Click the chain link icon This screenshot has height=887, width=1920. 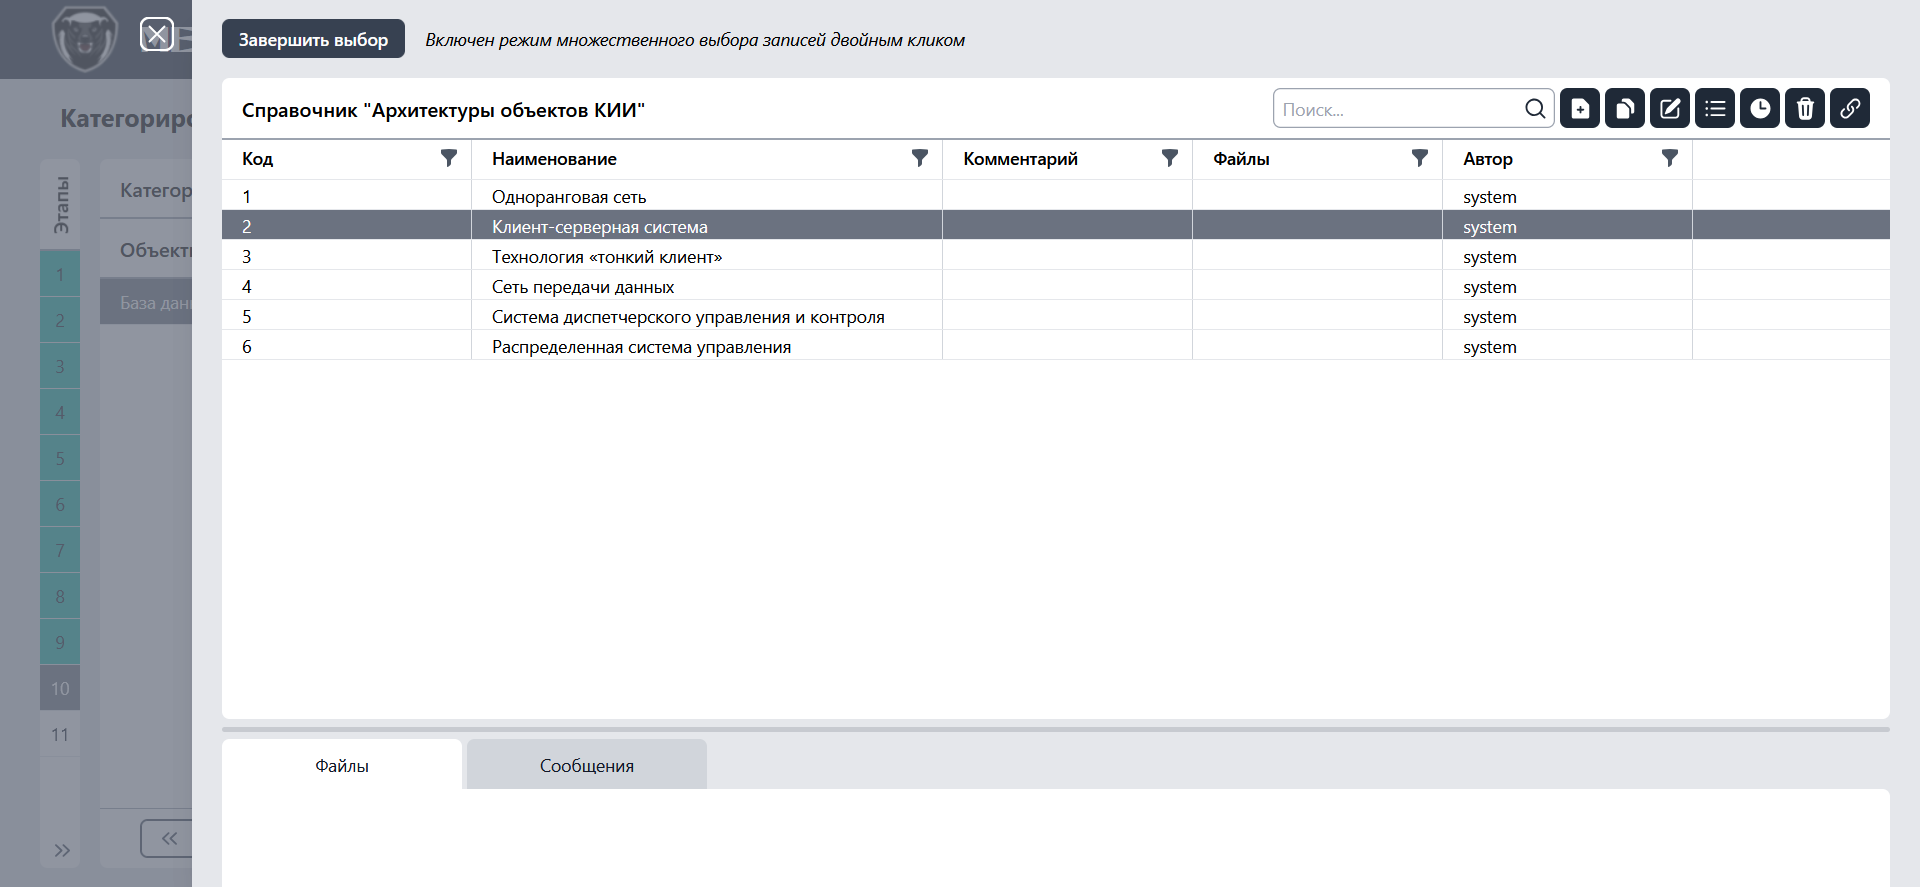tap(1850, 109)
